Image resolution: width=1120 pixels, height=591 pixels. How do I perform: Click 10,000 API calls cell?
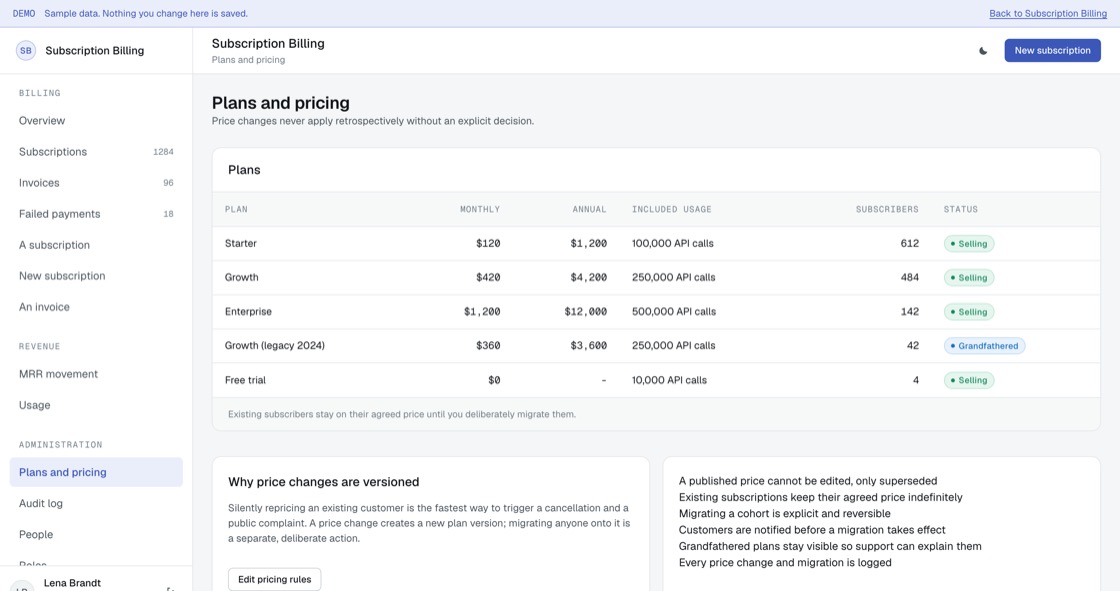click(669, 380)
